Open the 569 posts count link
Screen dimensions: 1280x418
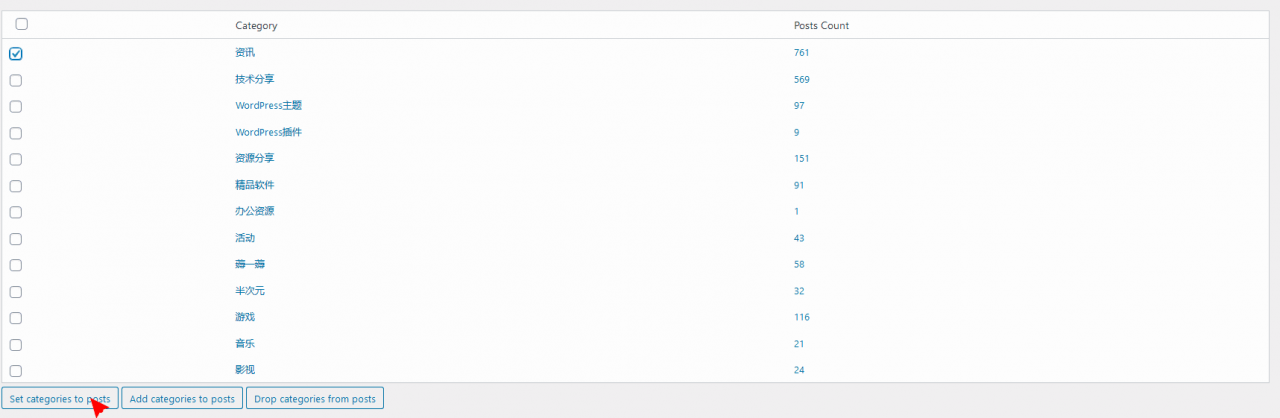point(801,79)
